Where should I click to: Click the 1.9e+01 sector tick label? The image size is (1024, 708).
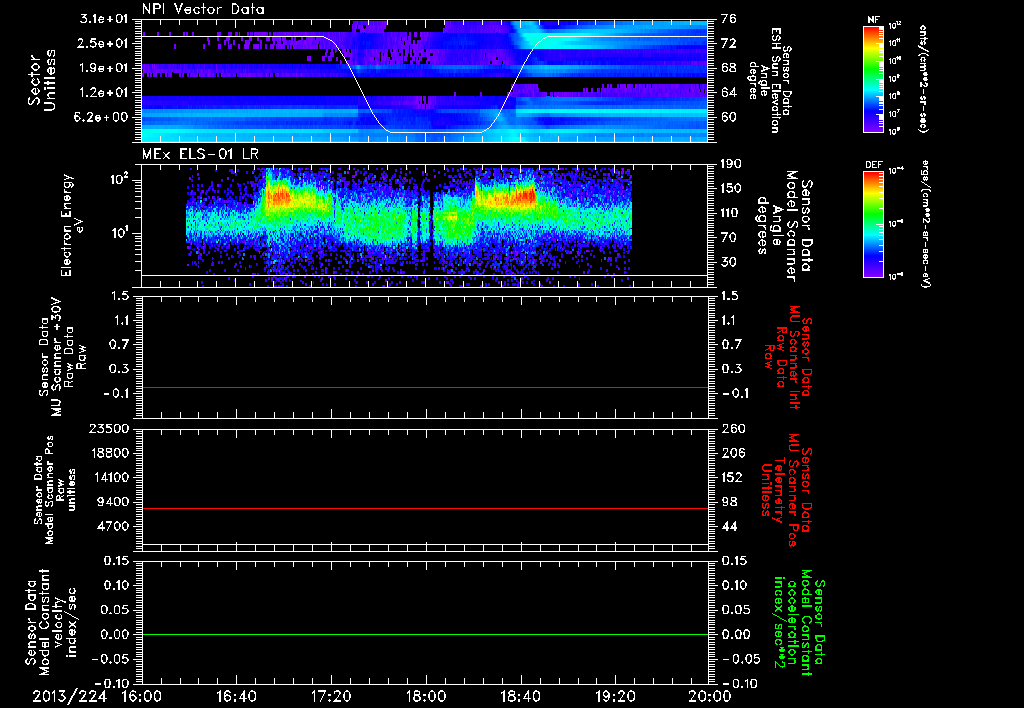pyautogui.click(x=106, y=68)
